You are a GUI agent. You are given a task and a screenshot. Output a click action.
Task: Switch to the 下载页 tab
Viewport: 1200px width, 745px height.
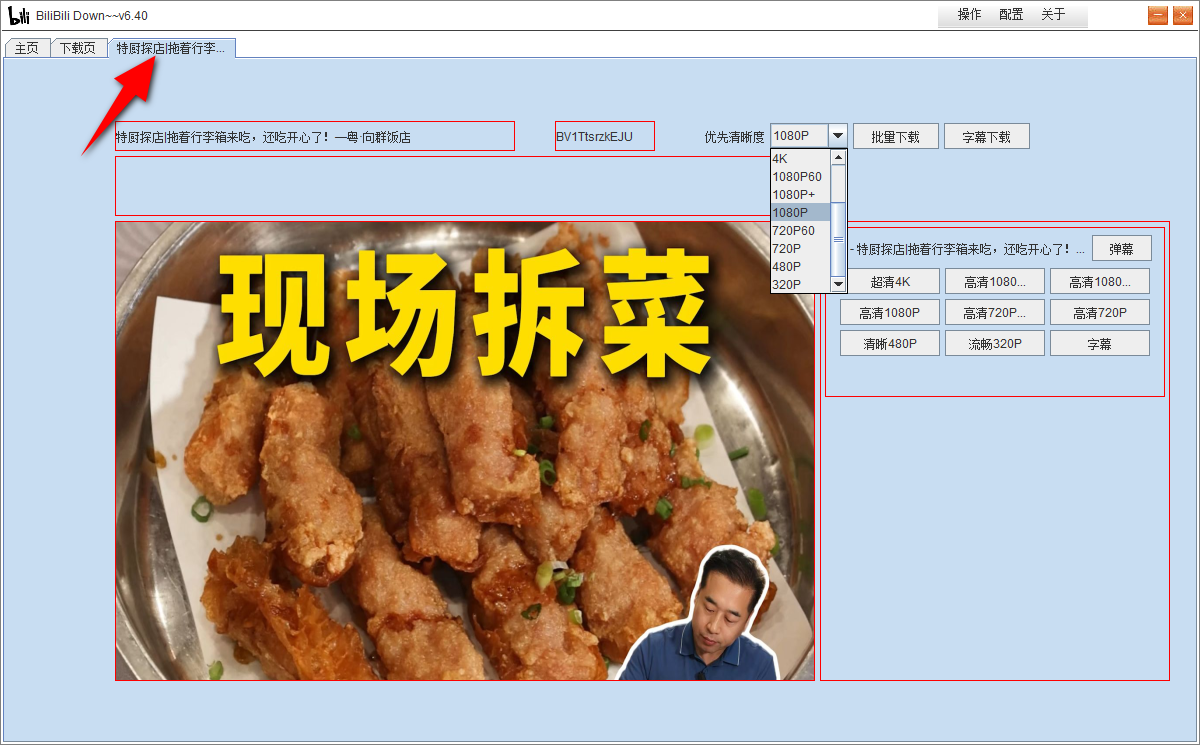(78, 46)
